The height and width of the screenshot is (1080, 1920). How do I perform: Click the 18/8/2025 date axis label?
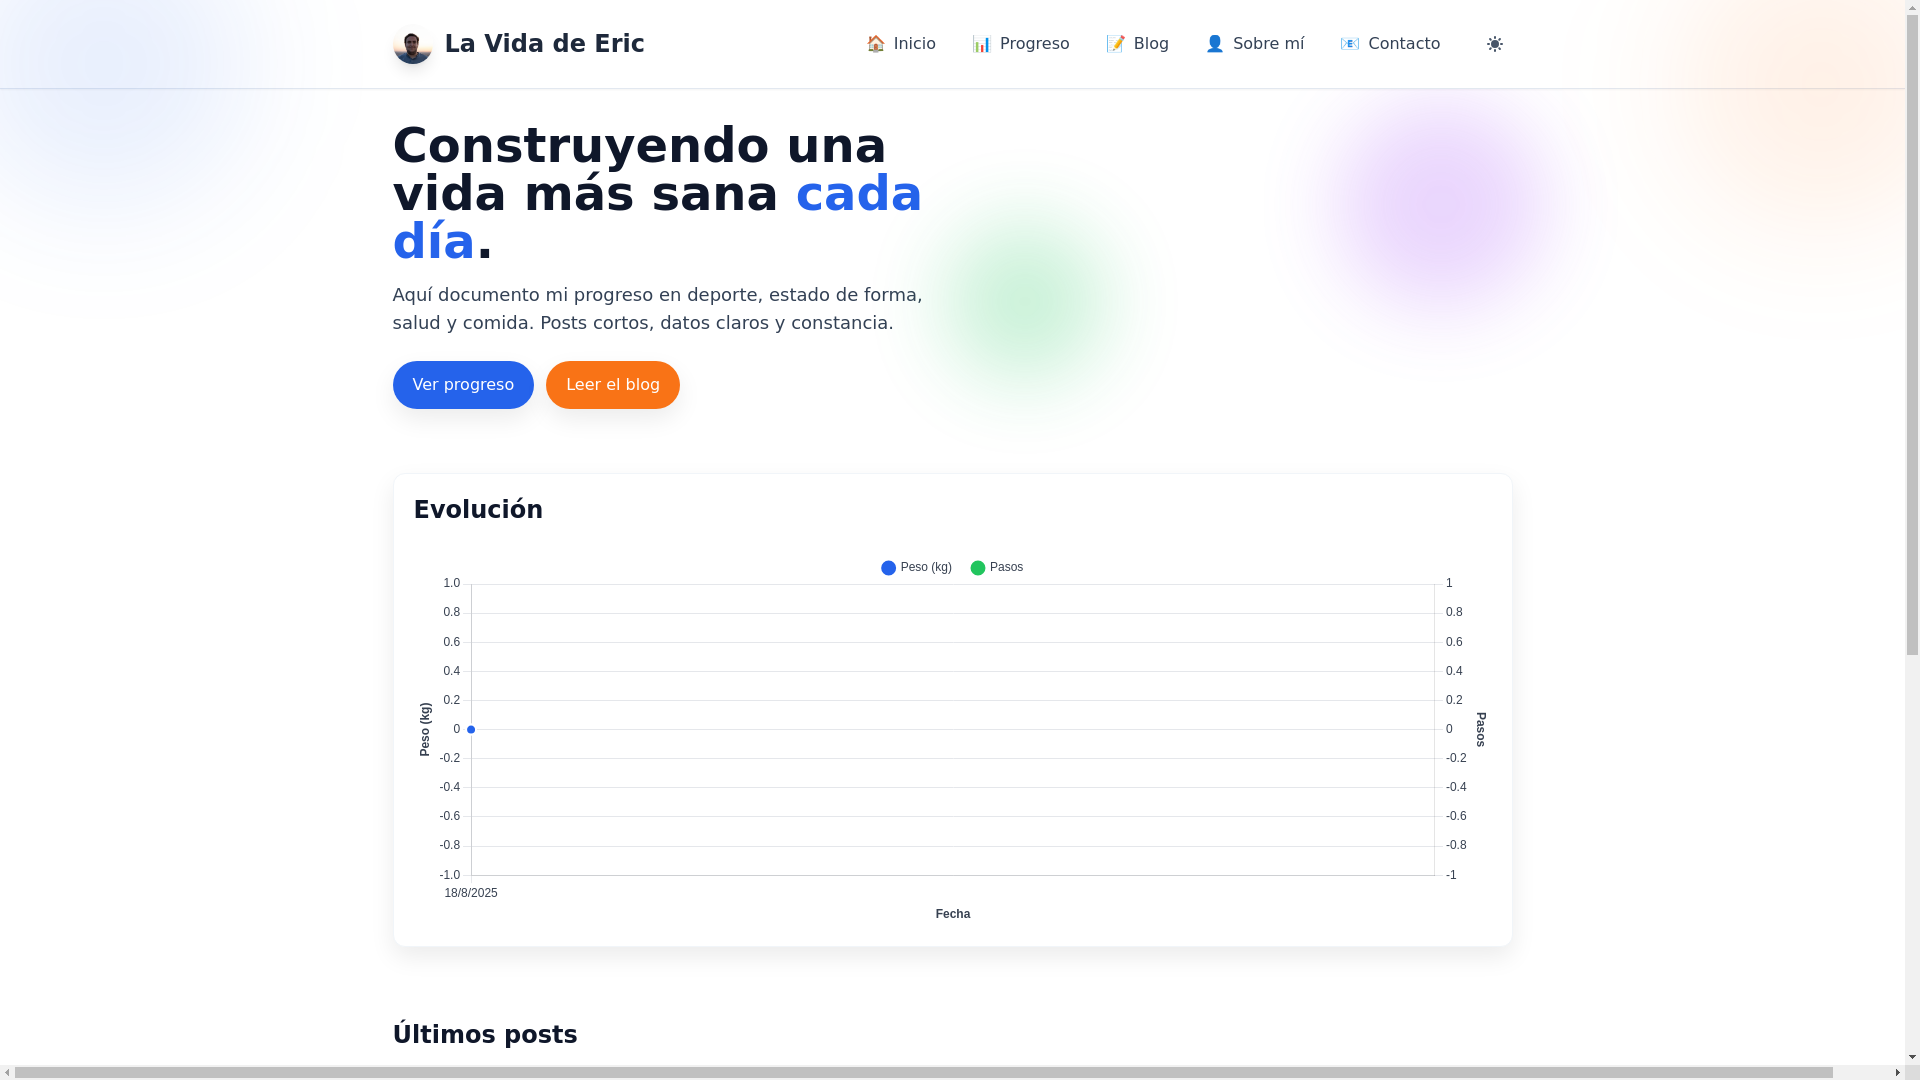pos(471,893)
